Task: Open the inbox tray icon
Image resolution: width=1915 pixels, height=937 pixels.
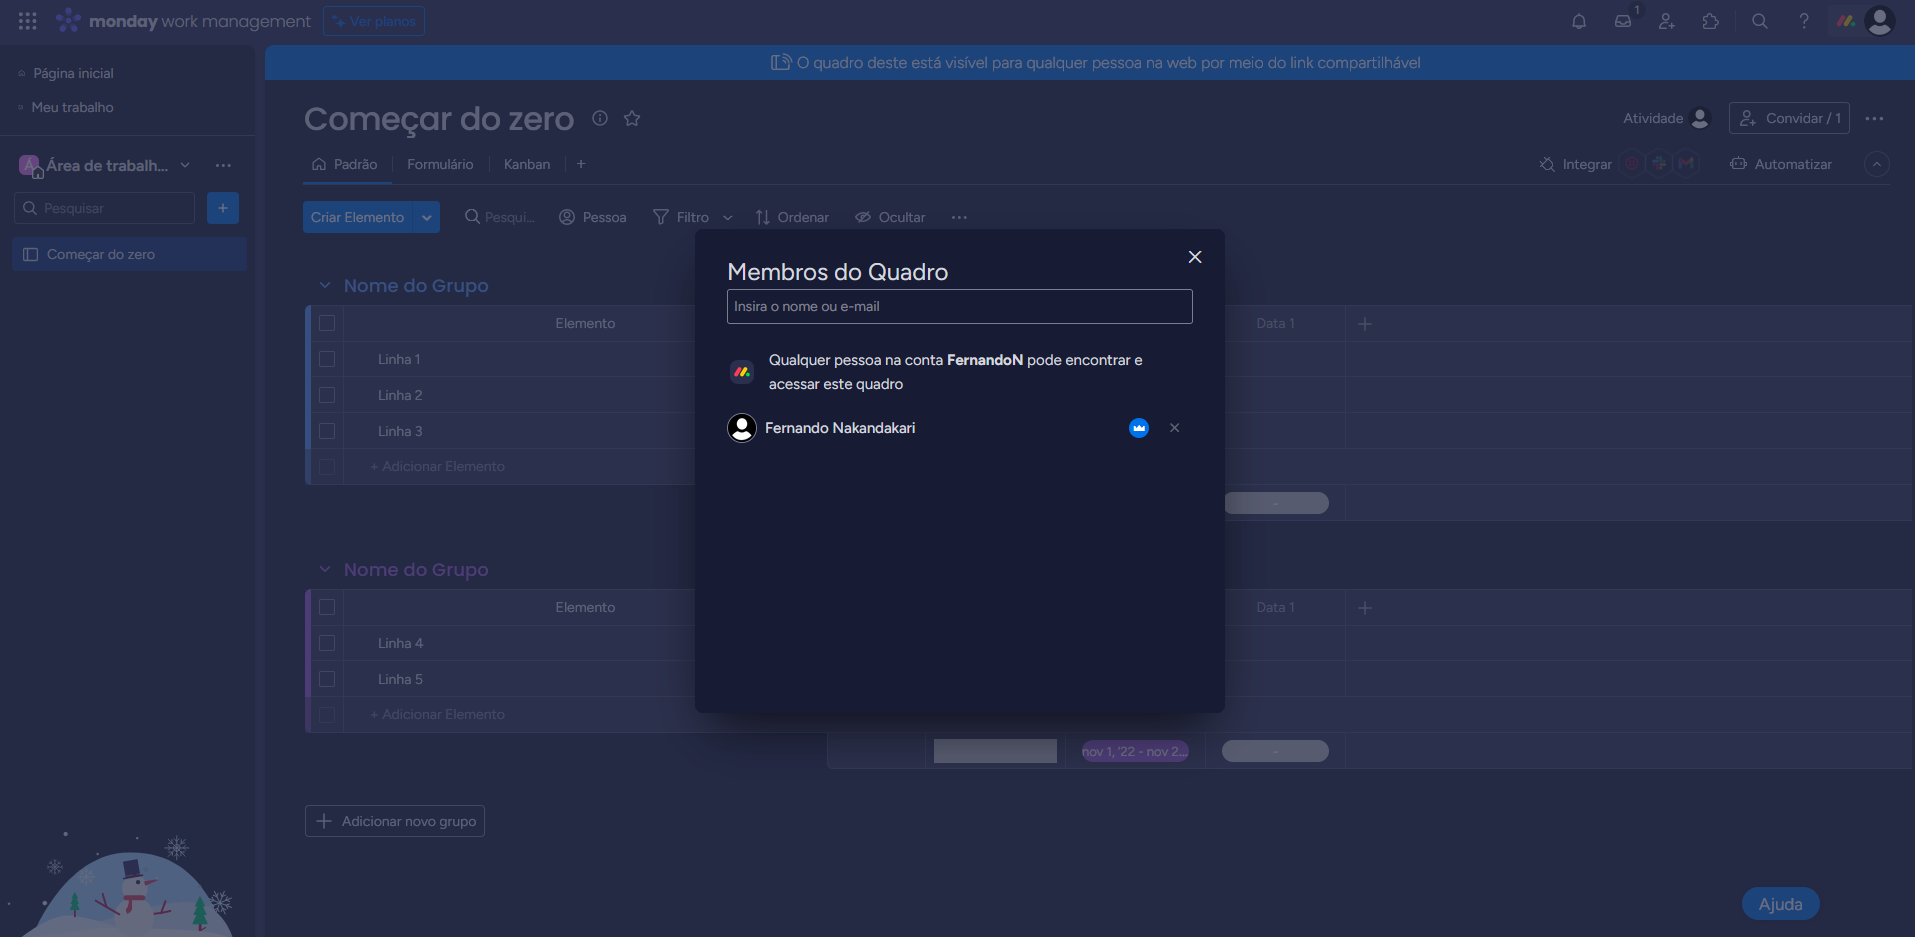Action: tap(1623, 21)
